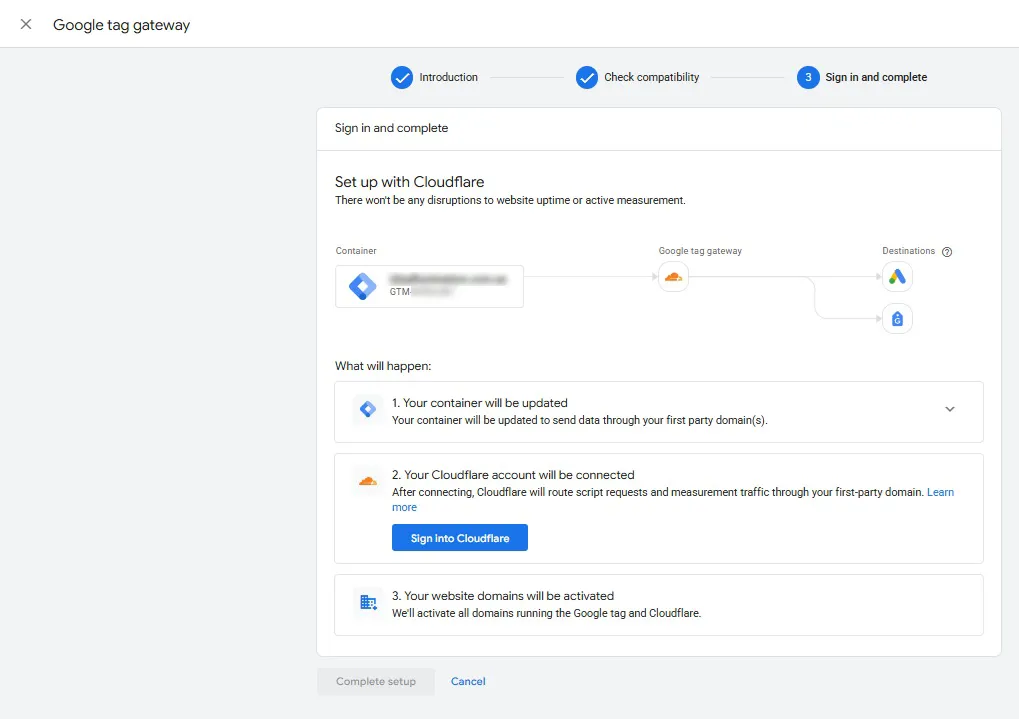Click the Tag Manager icon in Container card

363,286
